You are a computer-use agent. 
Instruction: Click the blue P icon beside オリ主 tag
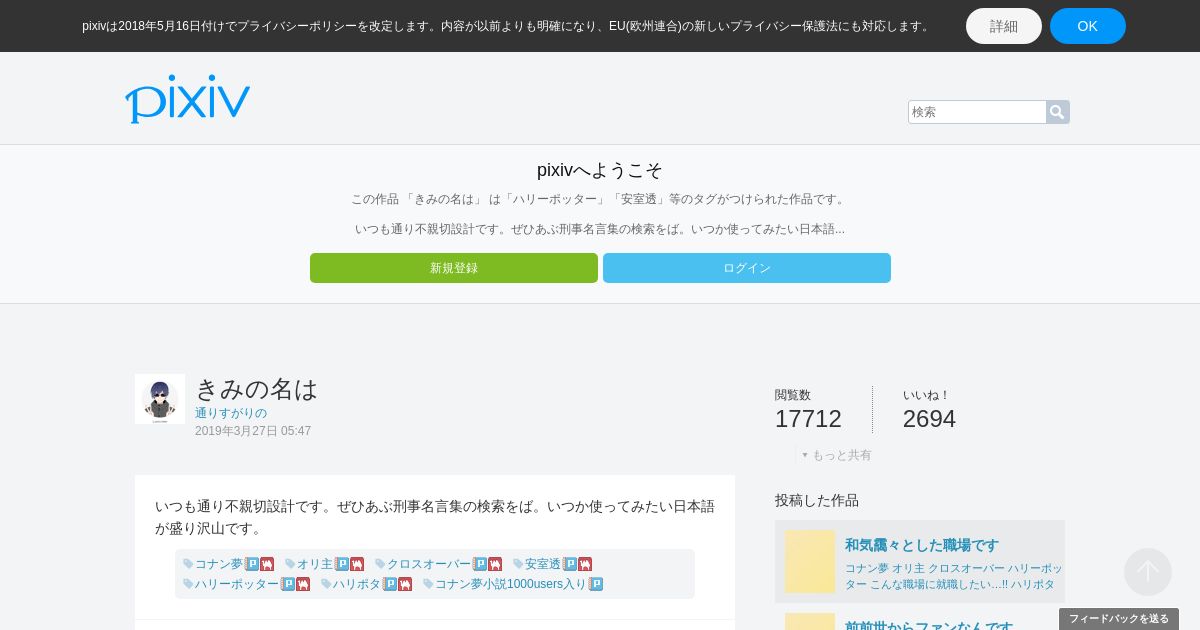click(x=342, y=564)
